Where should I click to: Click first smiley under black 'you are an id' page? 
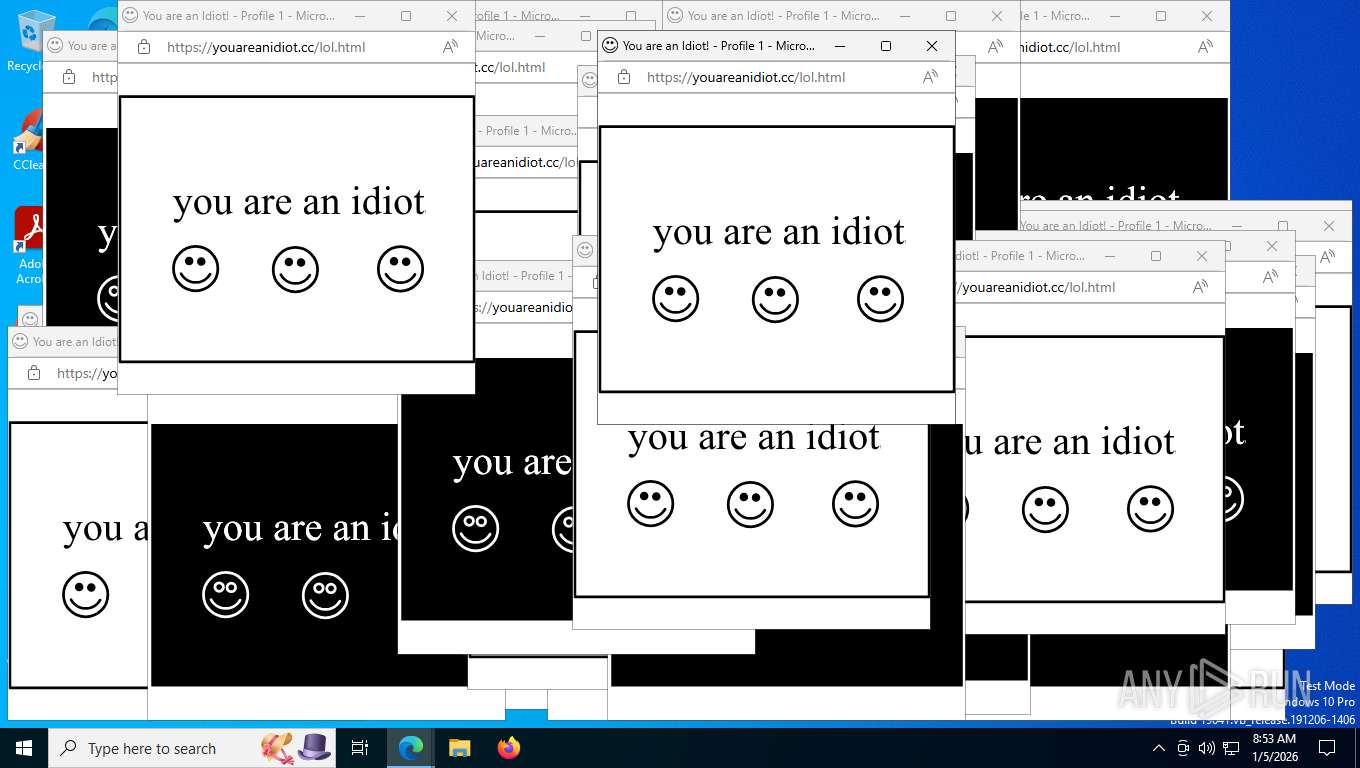[x=225, y=595]
